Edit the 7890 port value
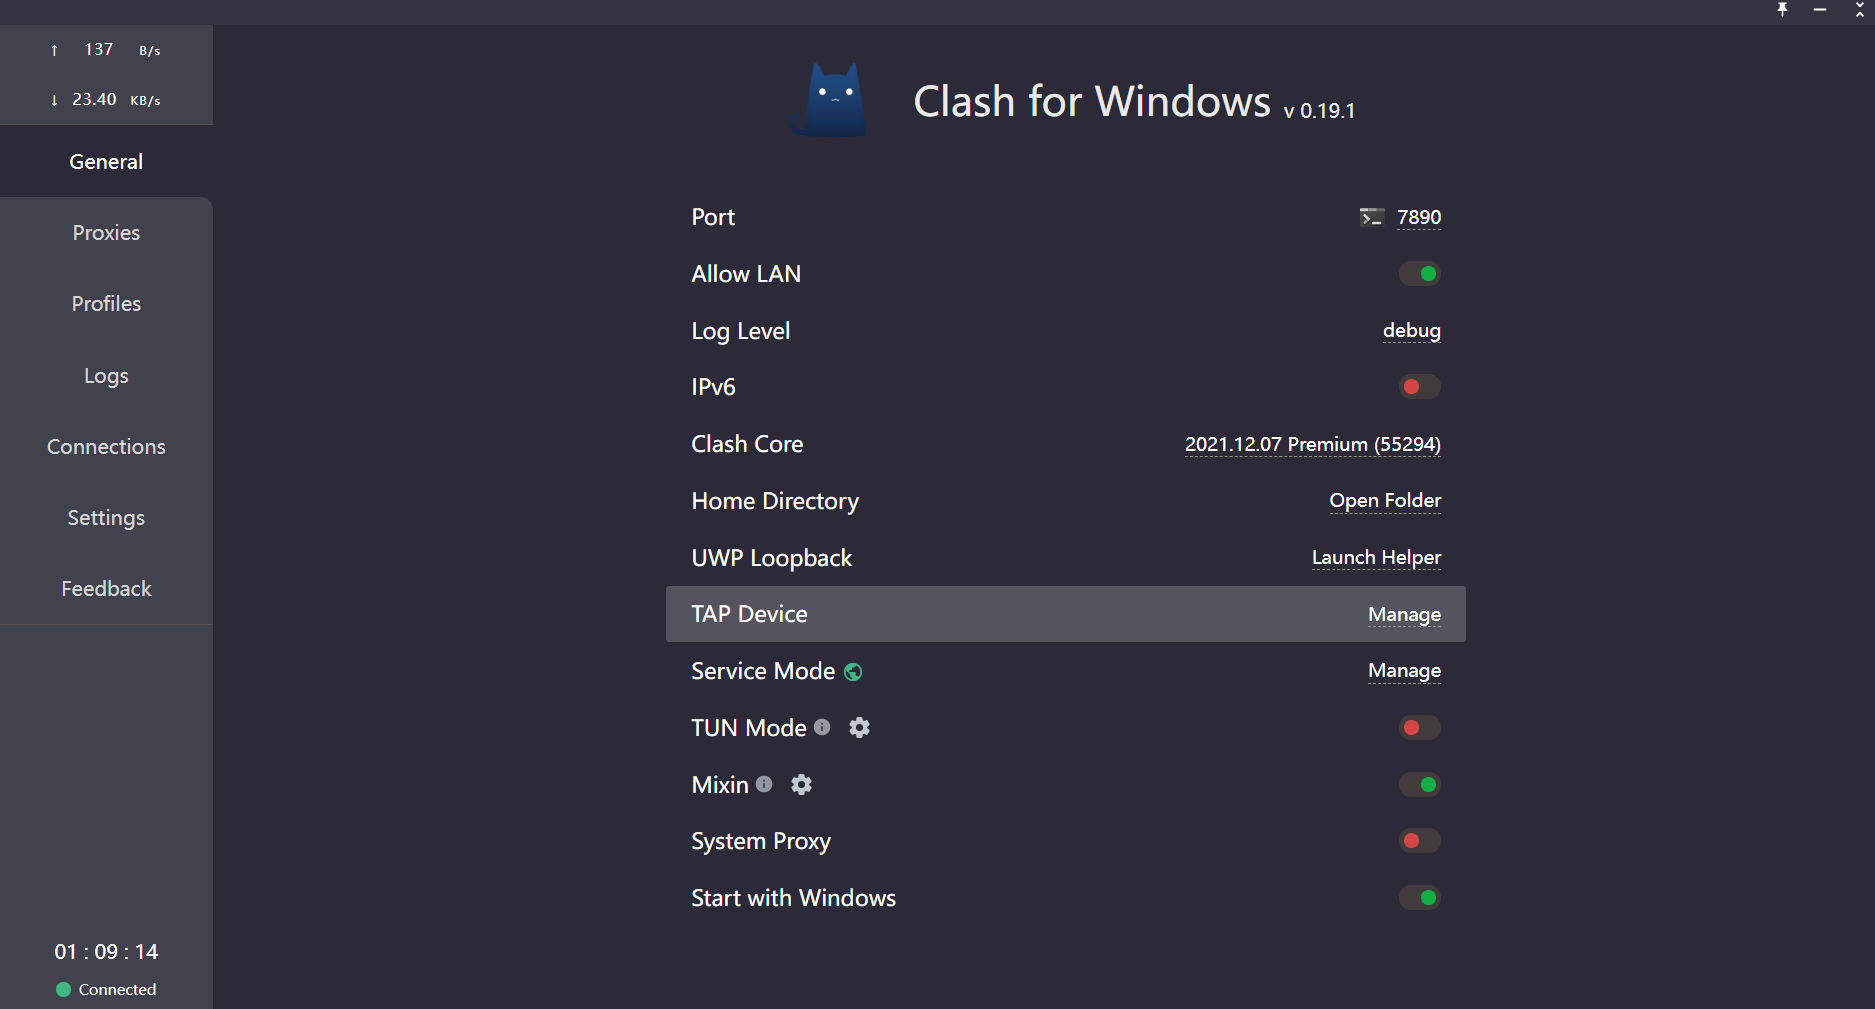1875x1009 pixels. click(x=1419, y=217)
